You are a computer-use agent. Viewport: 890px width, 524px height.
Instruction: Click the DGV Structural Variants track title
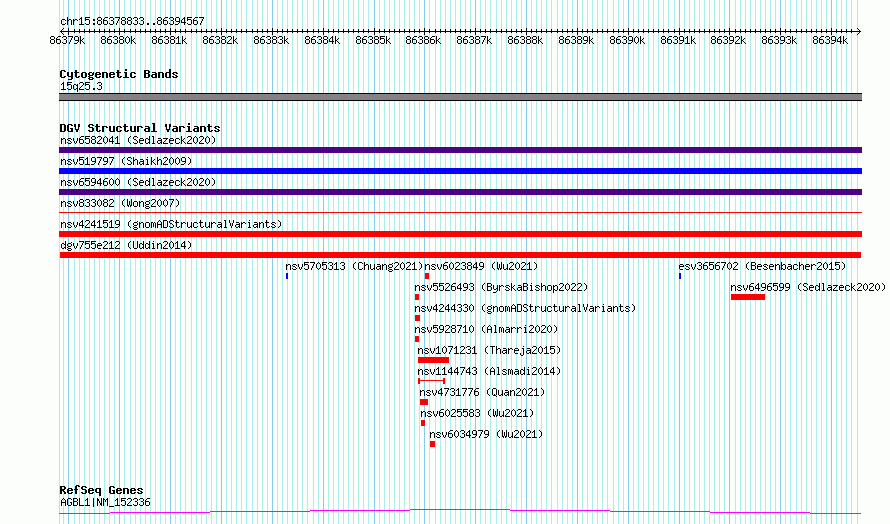pos(140,128)
